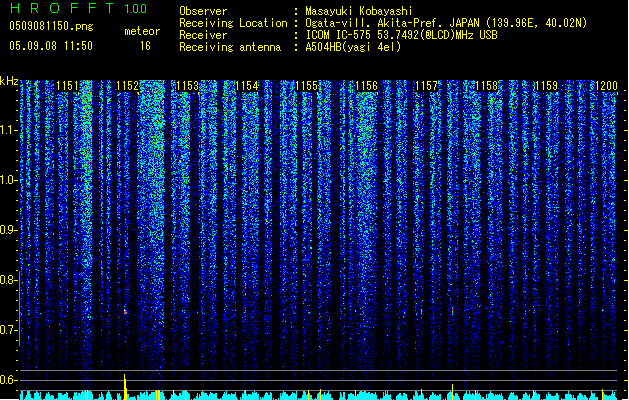Click the 0.6 kHz frequency tick label
This screenshot has height=400, width=629.
point(8,380)
